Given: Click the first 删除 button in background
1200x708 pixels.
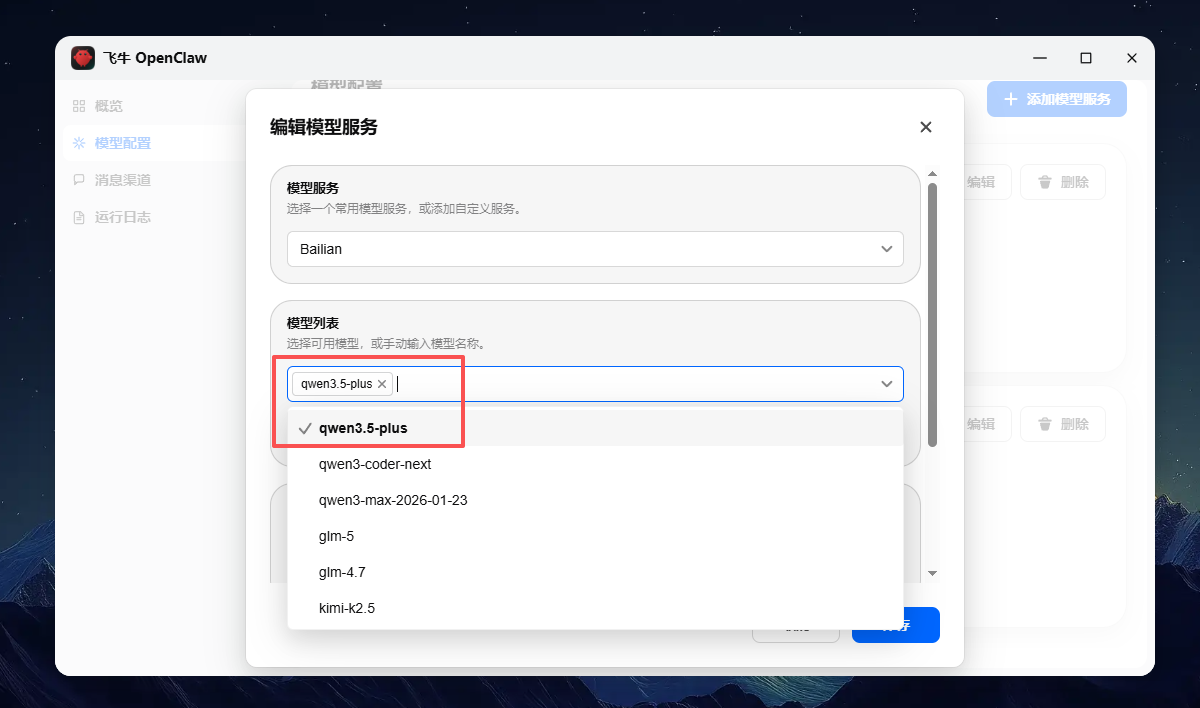Looking at the screenshot, I should click(x=1063, y=182).
